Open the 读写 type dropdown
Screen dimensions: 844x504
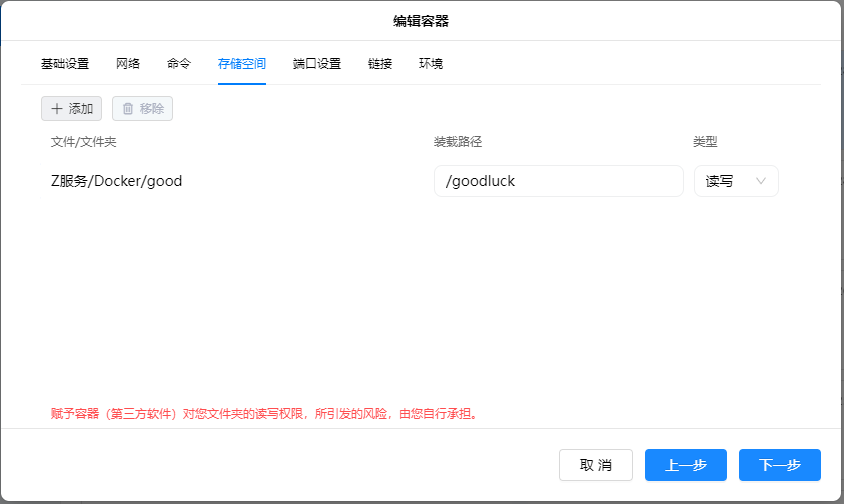coord(736,181)
